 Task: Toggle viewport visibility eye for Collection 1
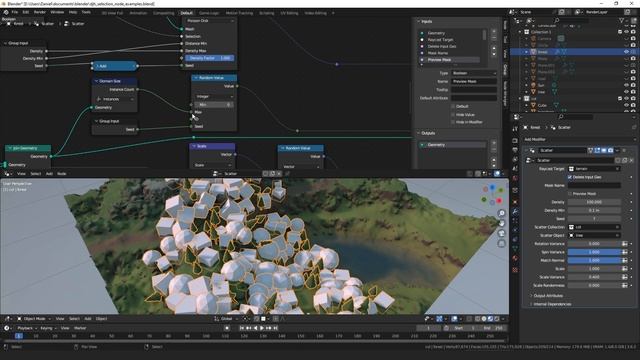626,32
